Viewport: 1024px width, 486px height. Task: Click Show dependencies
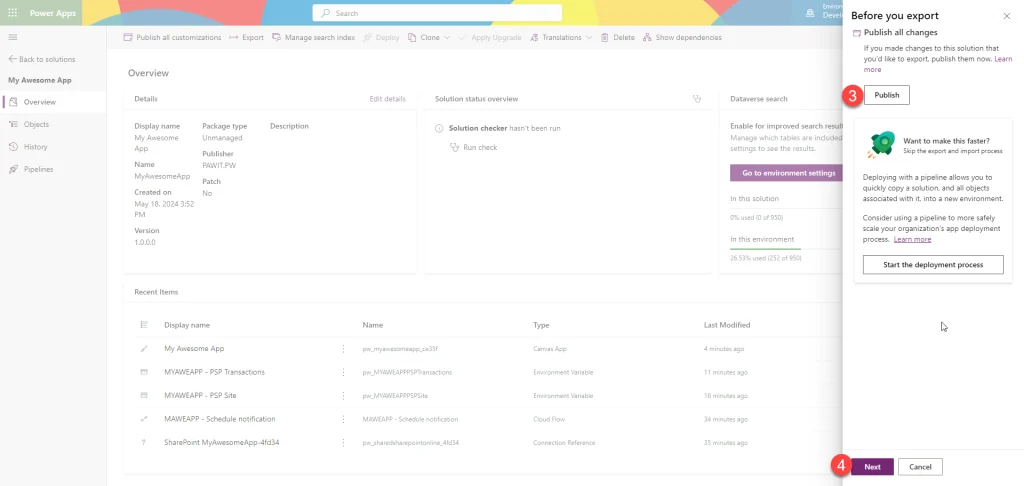[x=682, y=37]
